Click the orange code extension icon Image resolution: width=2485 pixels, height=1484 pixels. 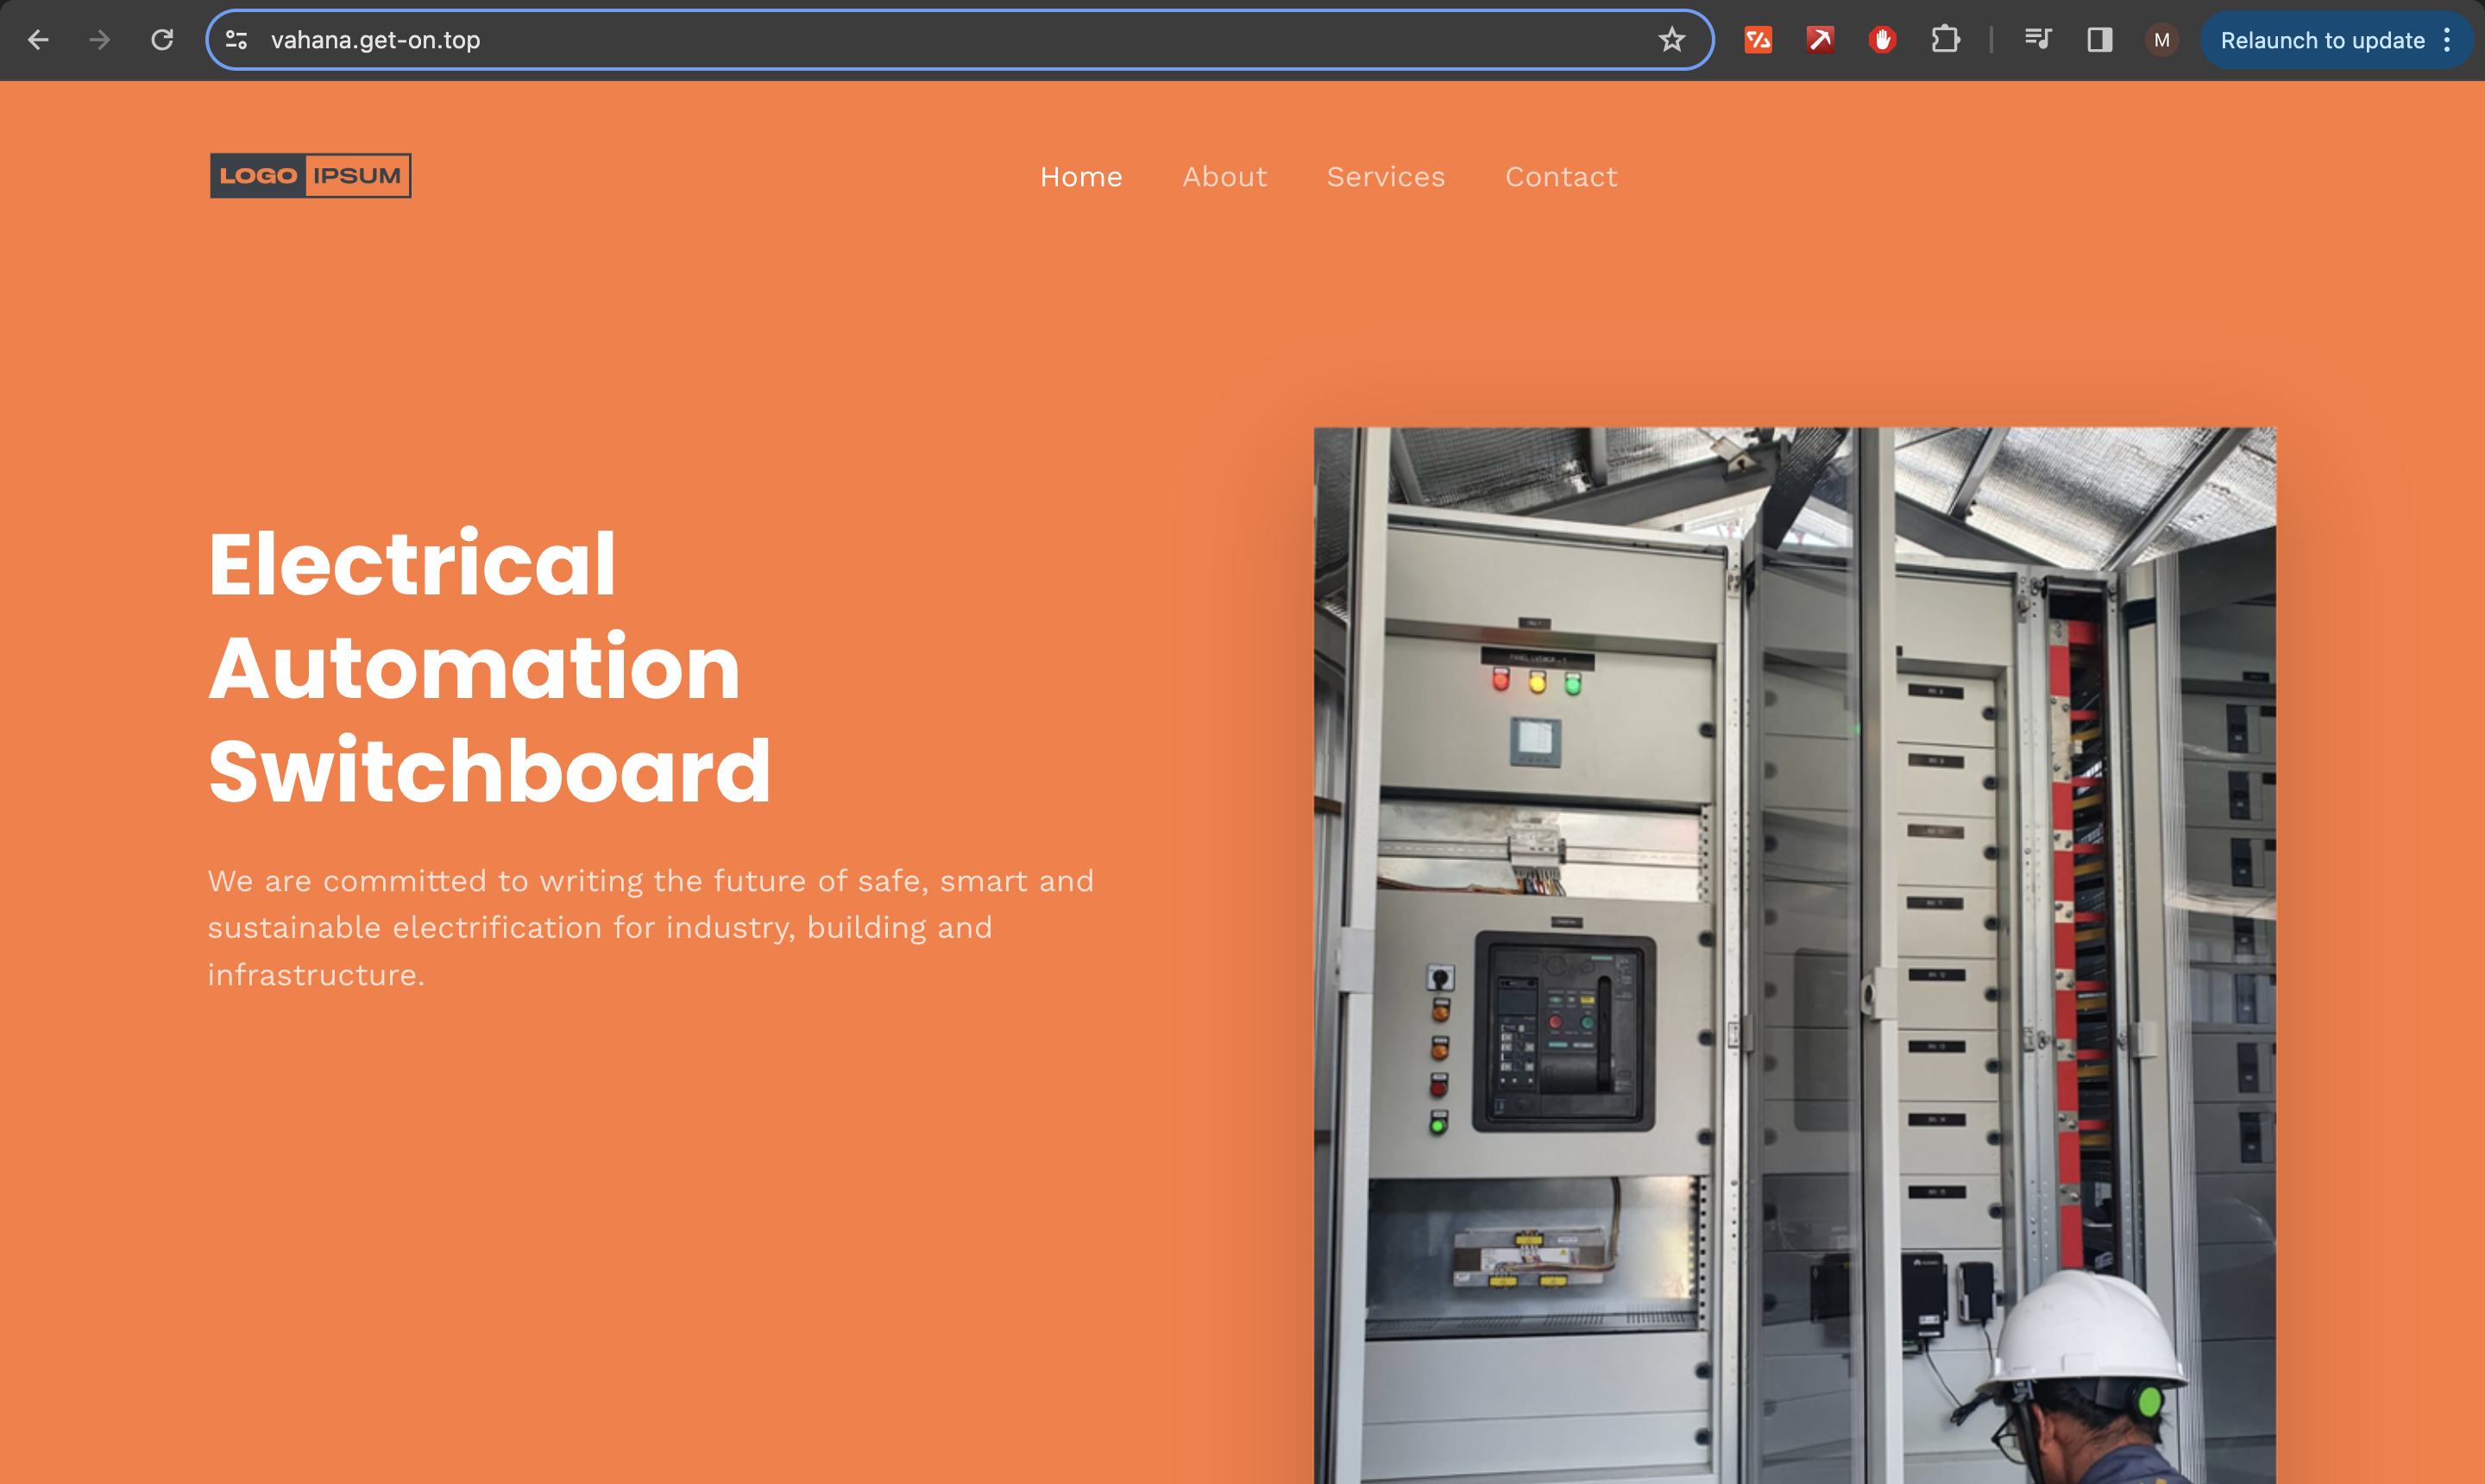[x=1758, y=40]
